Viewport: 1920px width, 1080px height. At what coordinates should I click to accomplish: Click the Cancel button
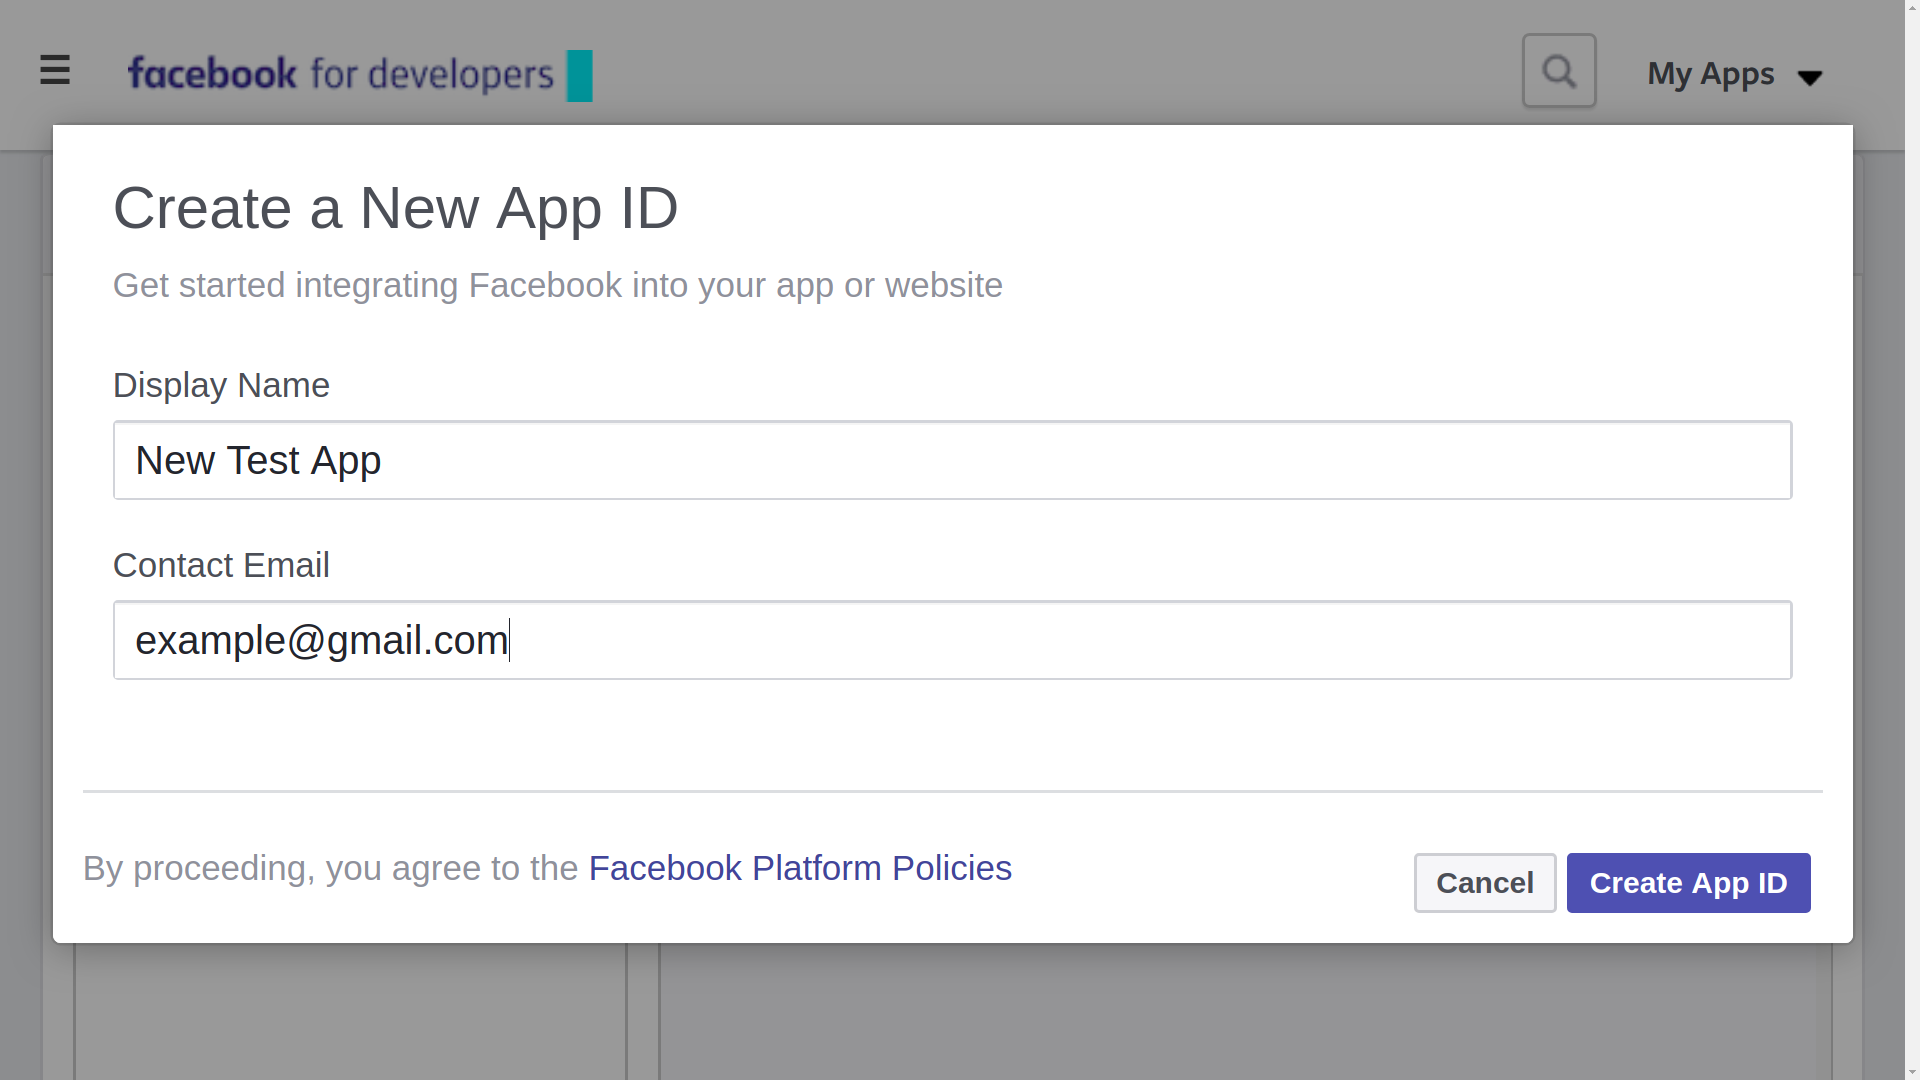coord(1485,883)
